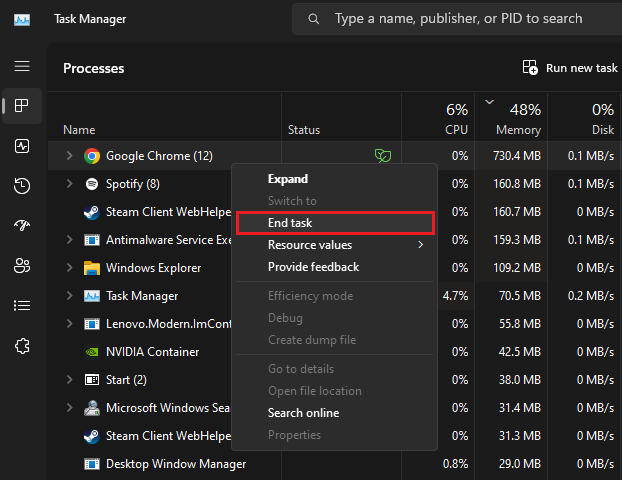Click Provide feedback in context menu
The image size is (622, 480).
coord(313,267)
